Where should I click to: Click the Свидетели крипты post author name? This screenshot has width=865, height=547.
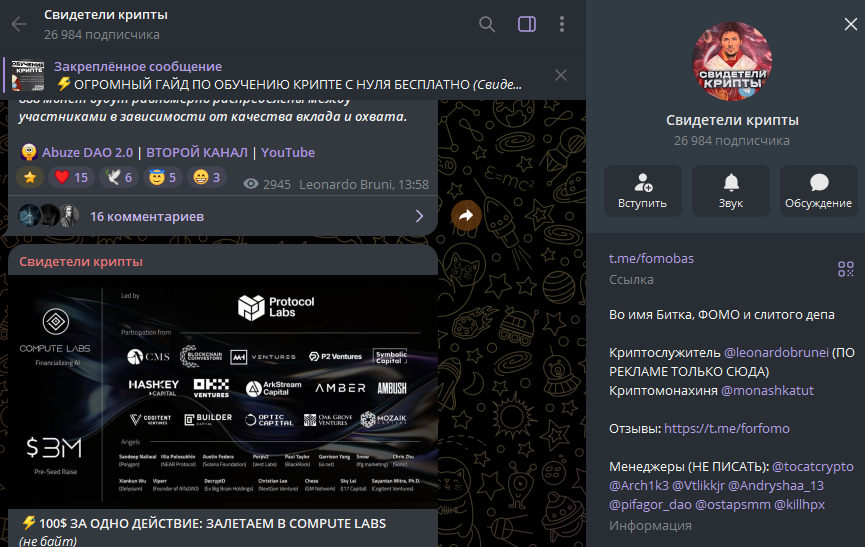tap(81, 261)
